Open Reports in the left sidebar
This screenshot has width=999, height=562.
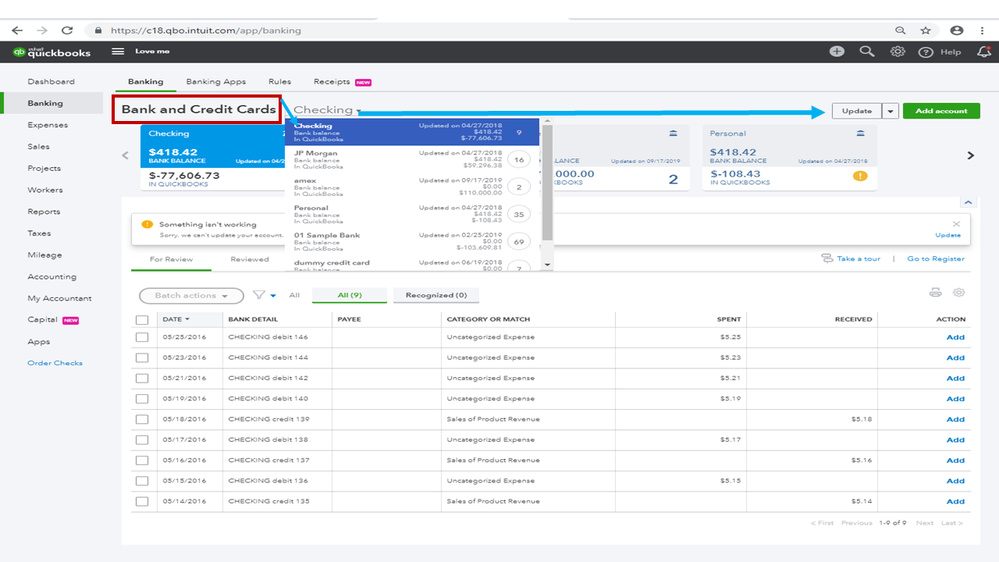pos(44,212)
